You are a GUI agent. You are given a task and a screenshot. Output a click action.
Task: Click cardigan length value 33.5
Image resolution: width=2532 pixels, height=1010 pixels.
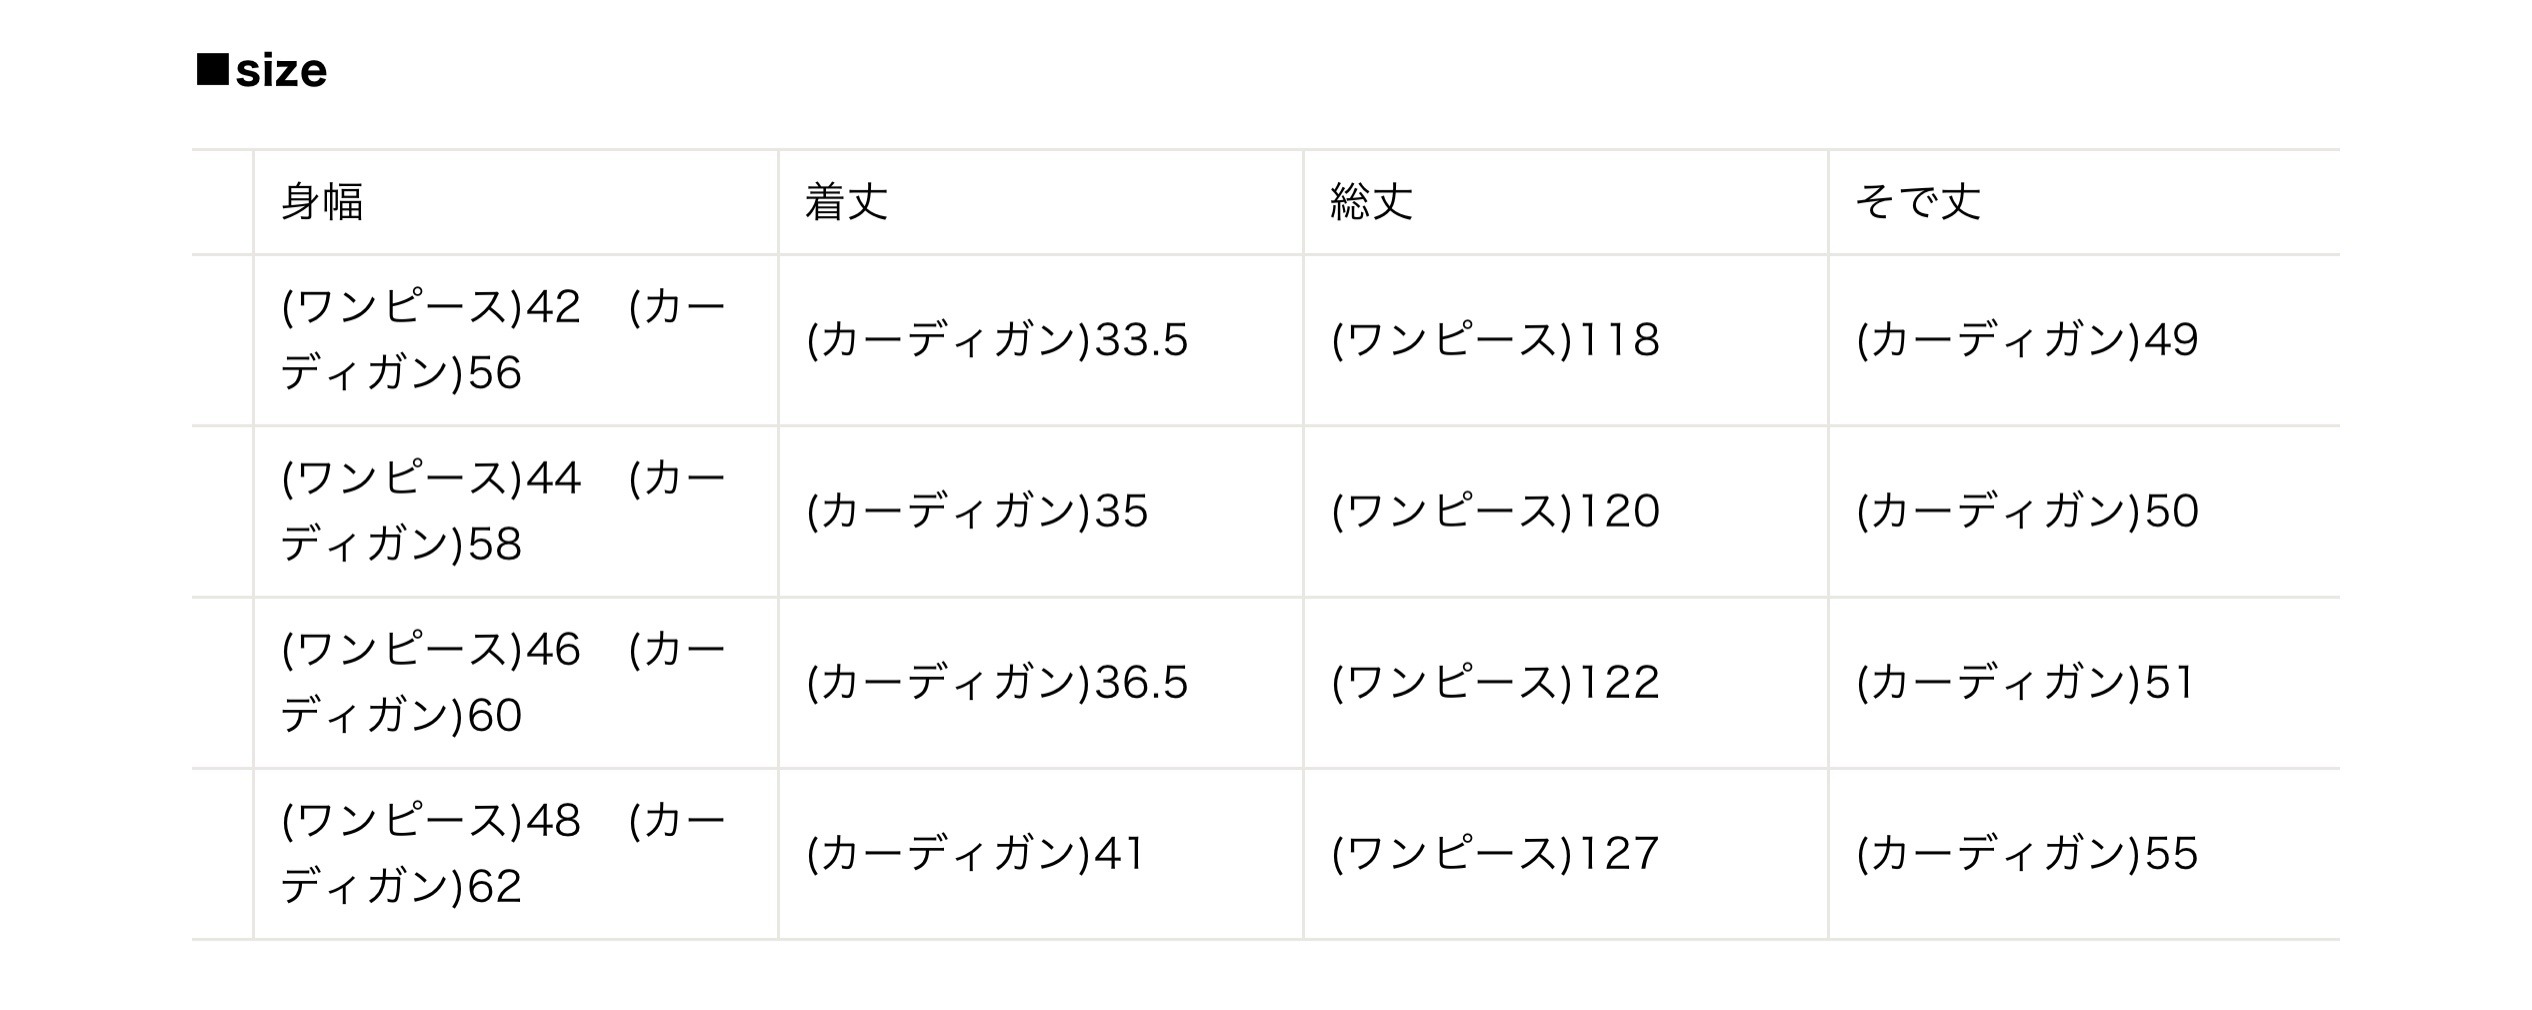(997, 340)
